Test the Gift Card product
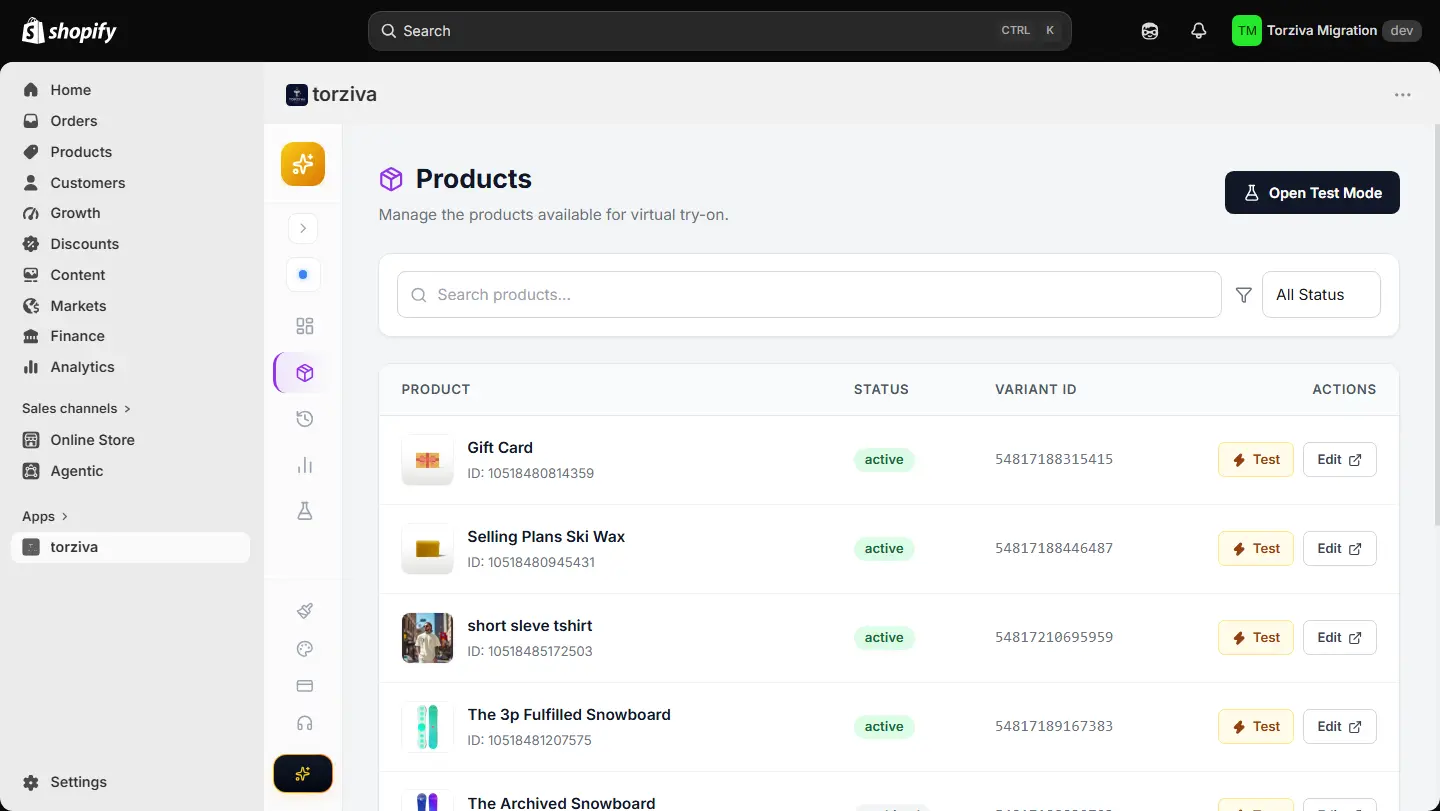This screenshot has width=1440, height=811. (x=1256, y=460)
